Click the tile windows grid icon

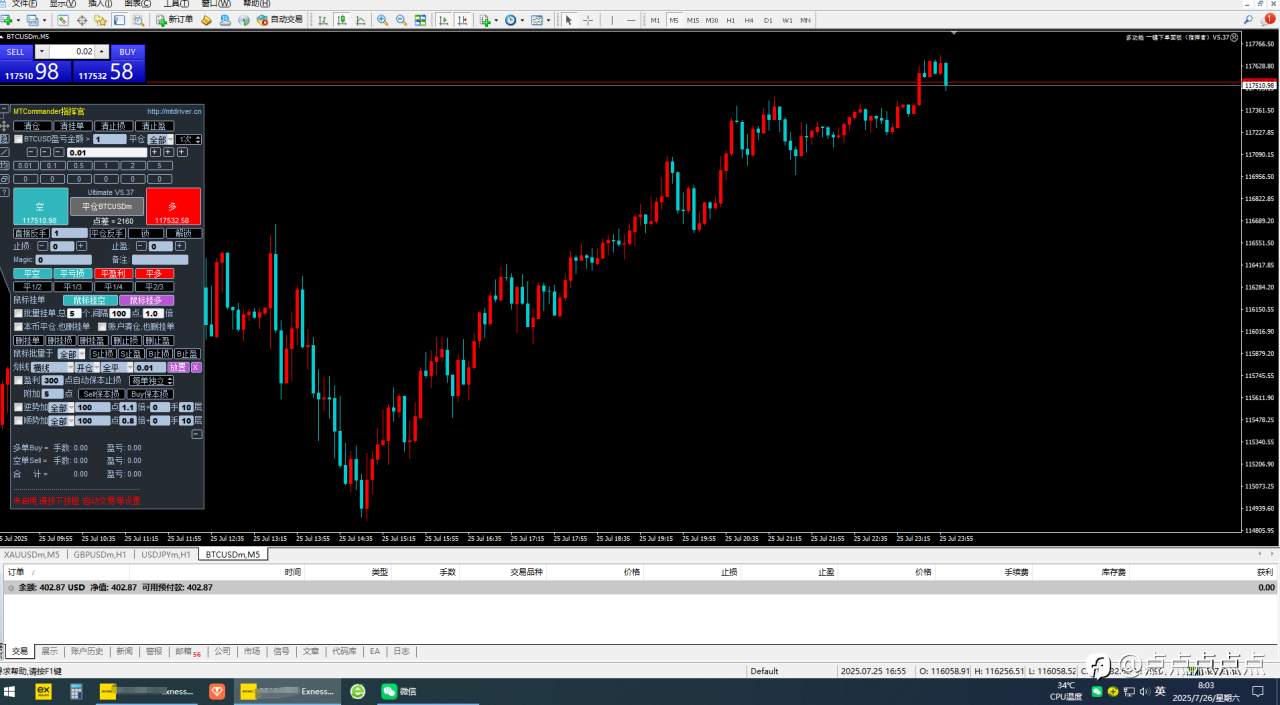[x=421, y=20]
